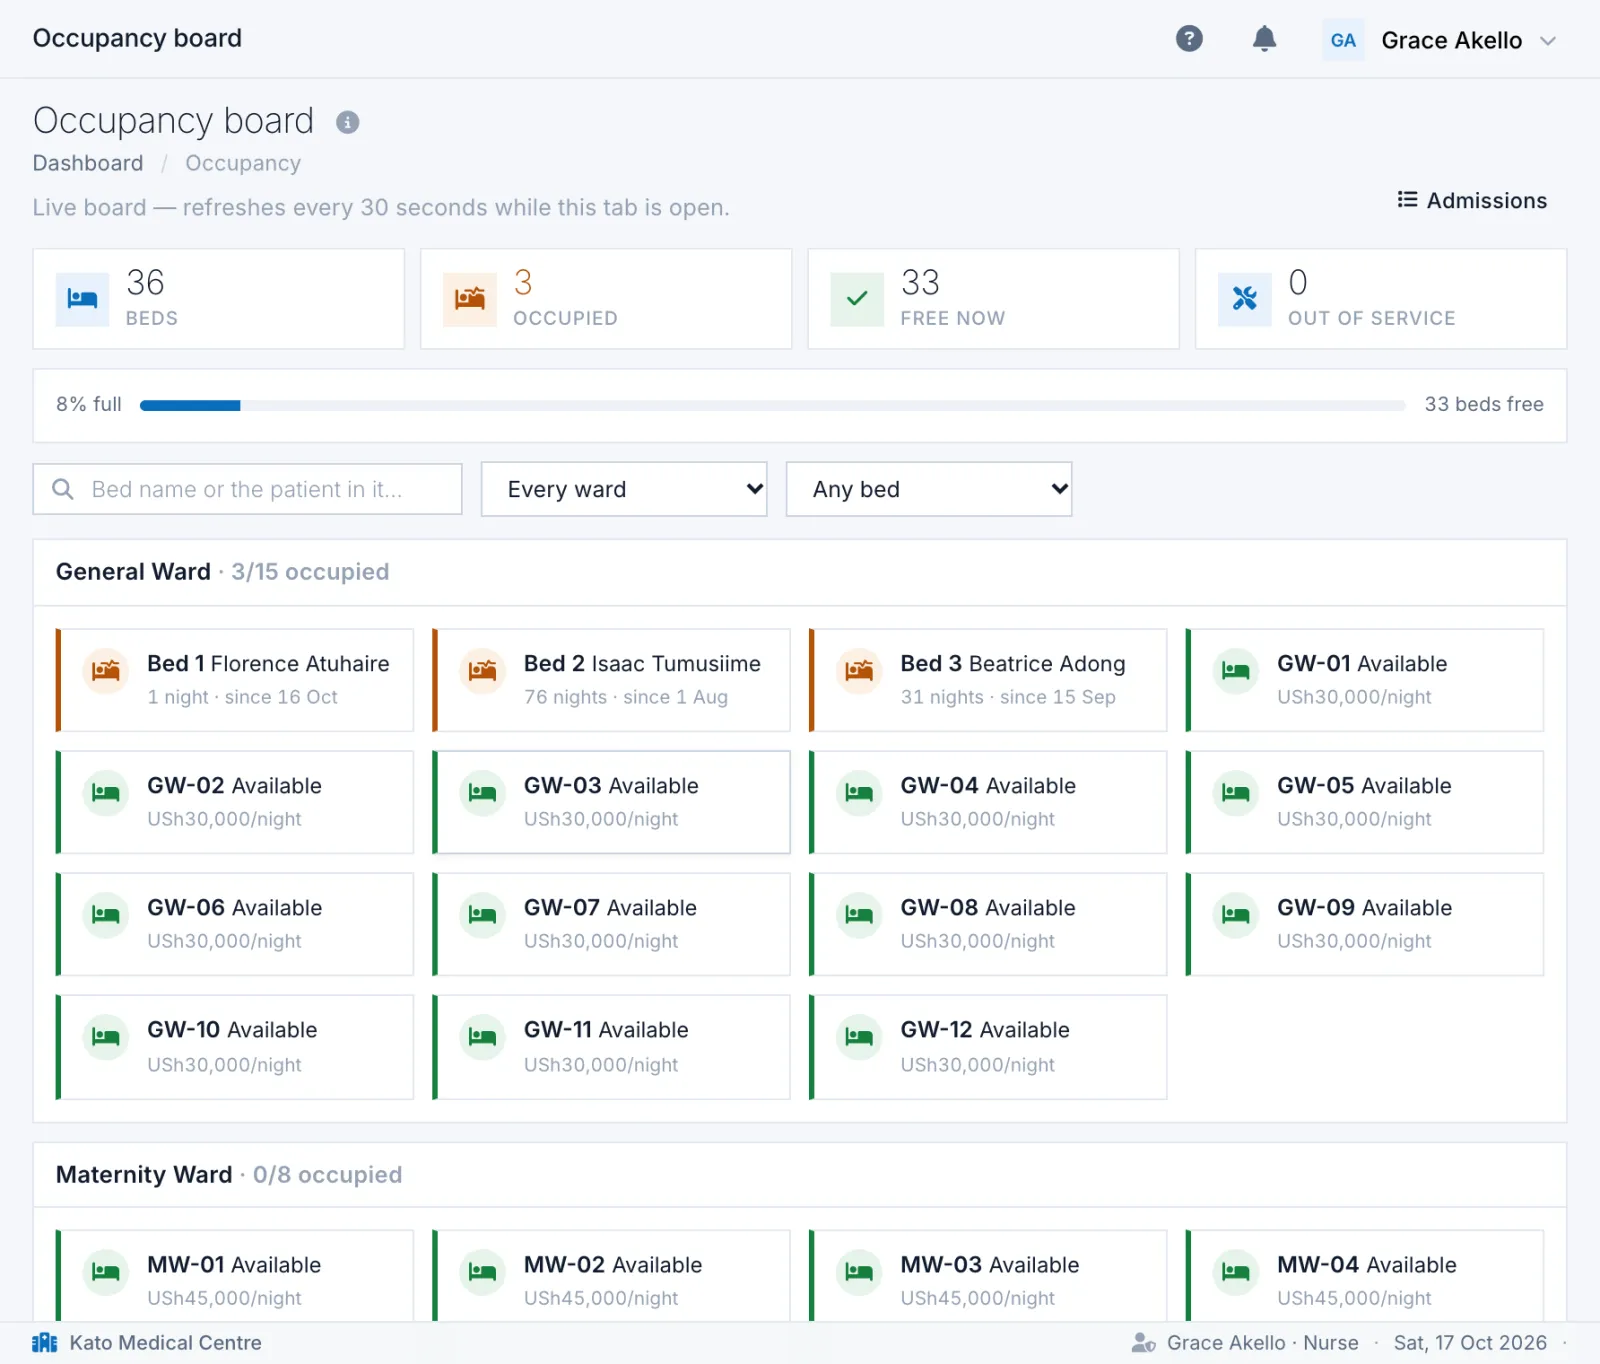Screen dimensions: 1600x1364
Task: Click the General Ward section heading
Action: pyautogui.click(x=133, y=572)
